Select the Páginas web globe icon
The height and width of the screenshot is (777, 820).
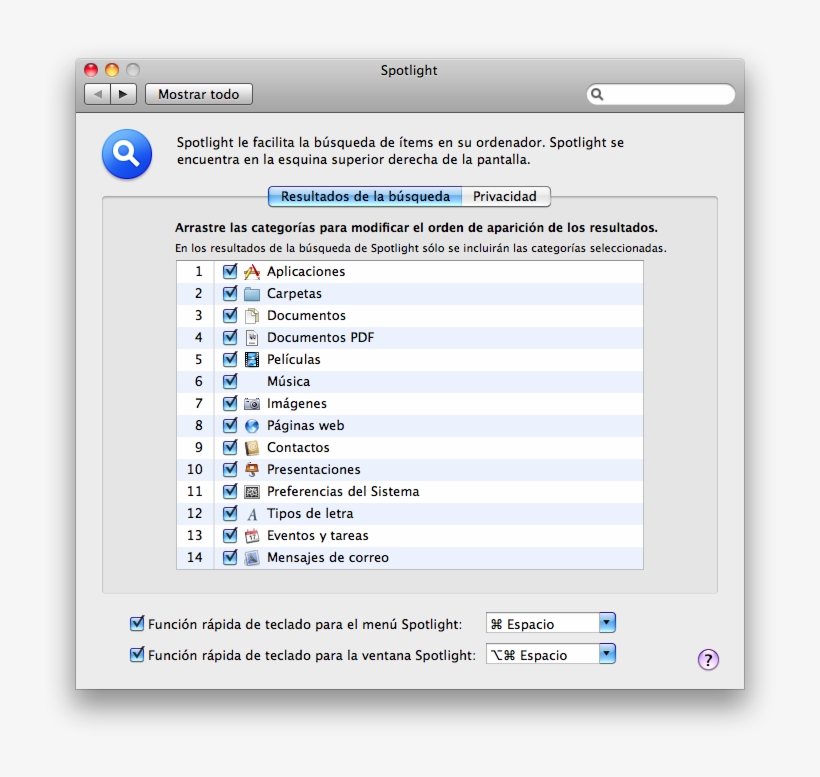point(251,425)
